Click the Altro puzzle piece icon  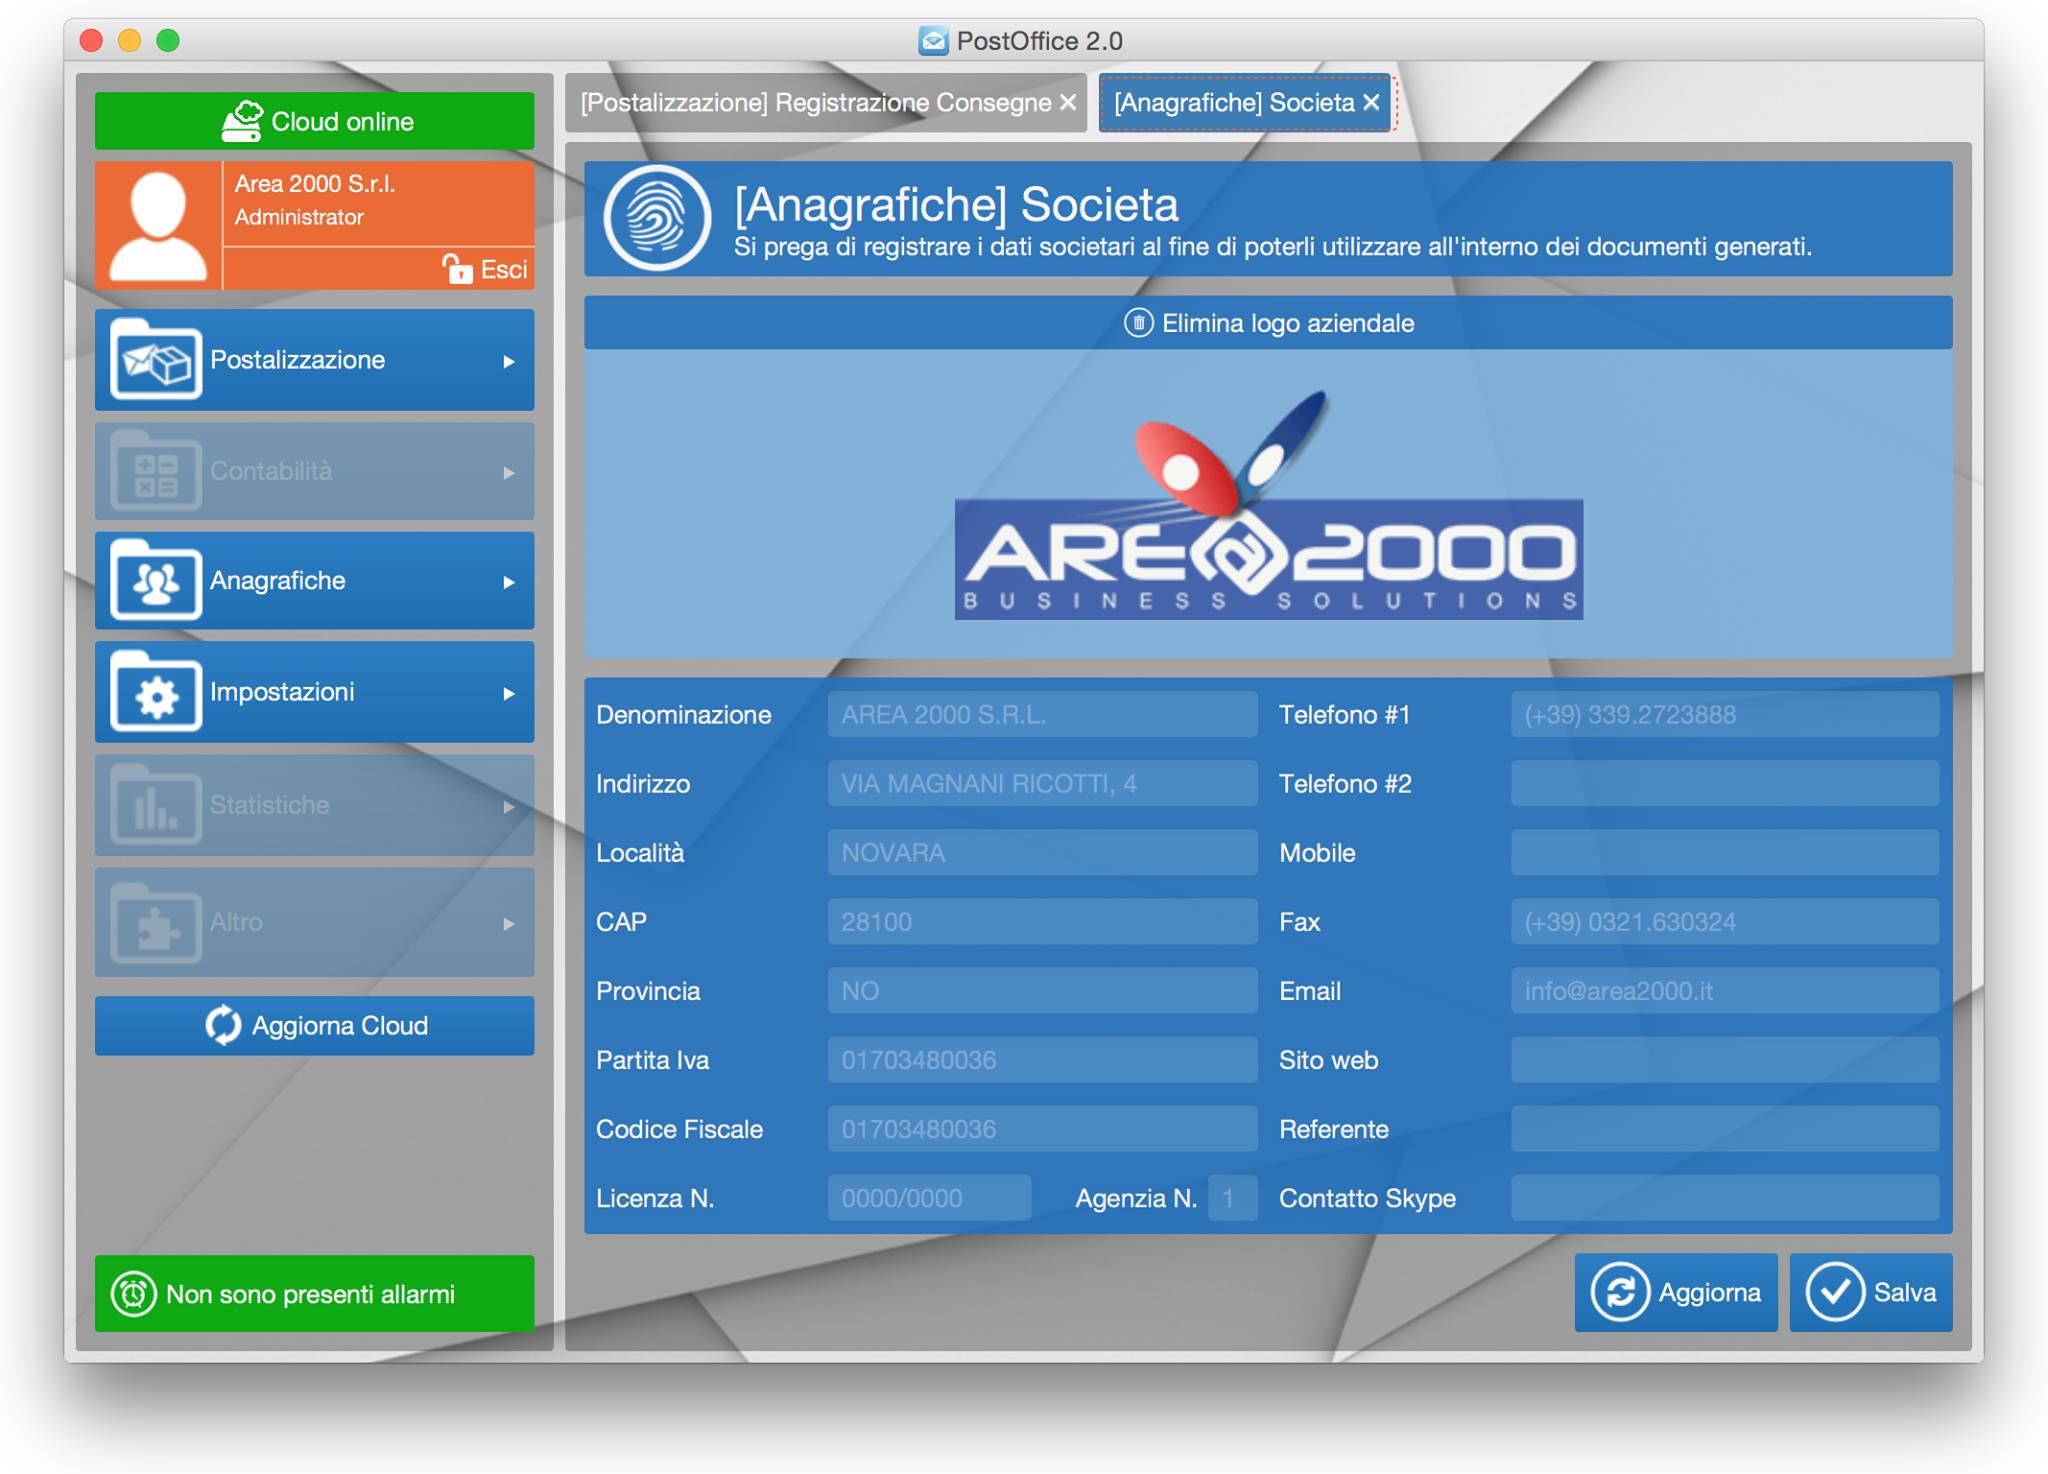coord(156,922)
